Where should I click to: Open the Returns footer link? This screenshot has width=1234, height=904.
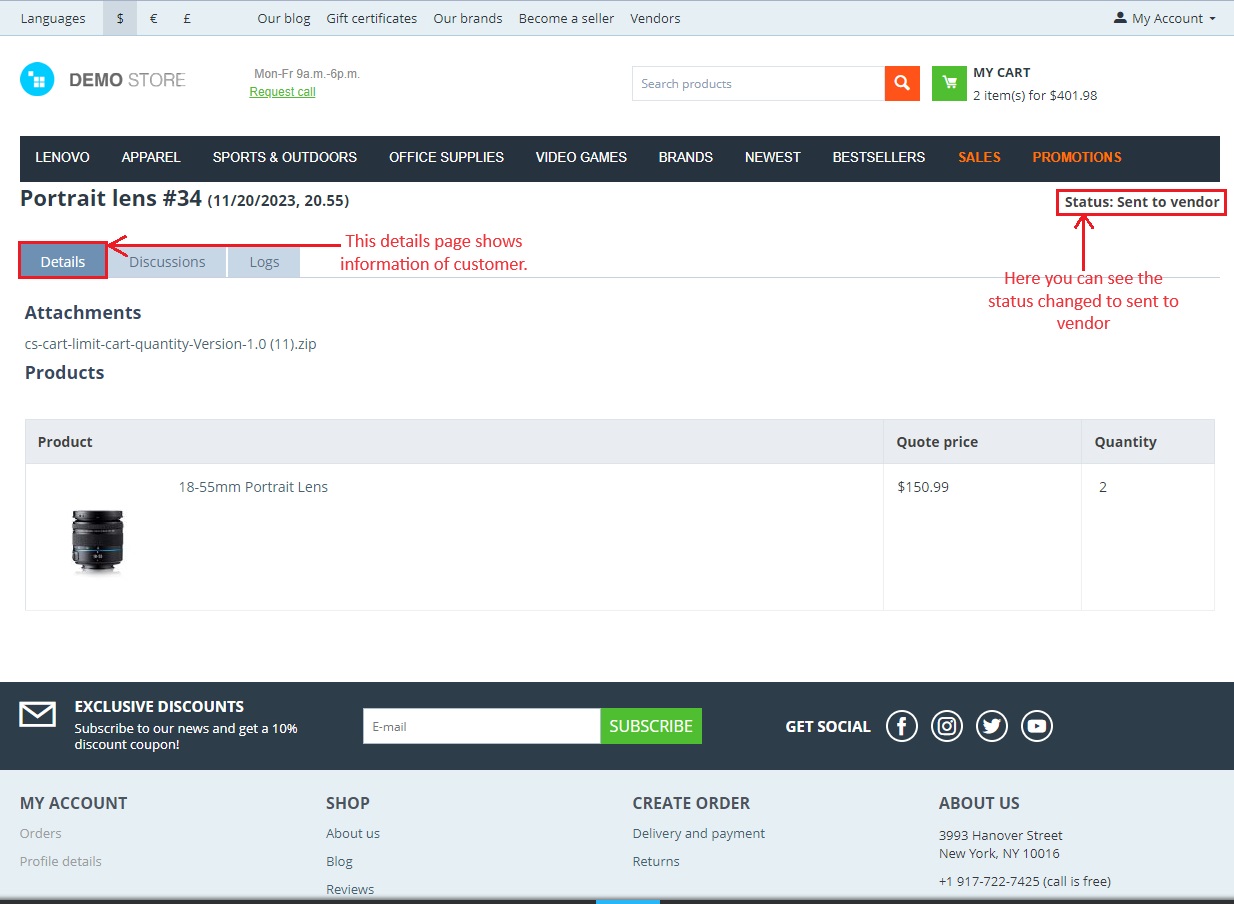[x=656, y=861]
